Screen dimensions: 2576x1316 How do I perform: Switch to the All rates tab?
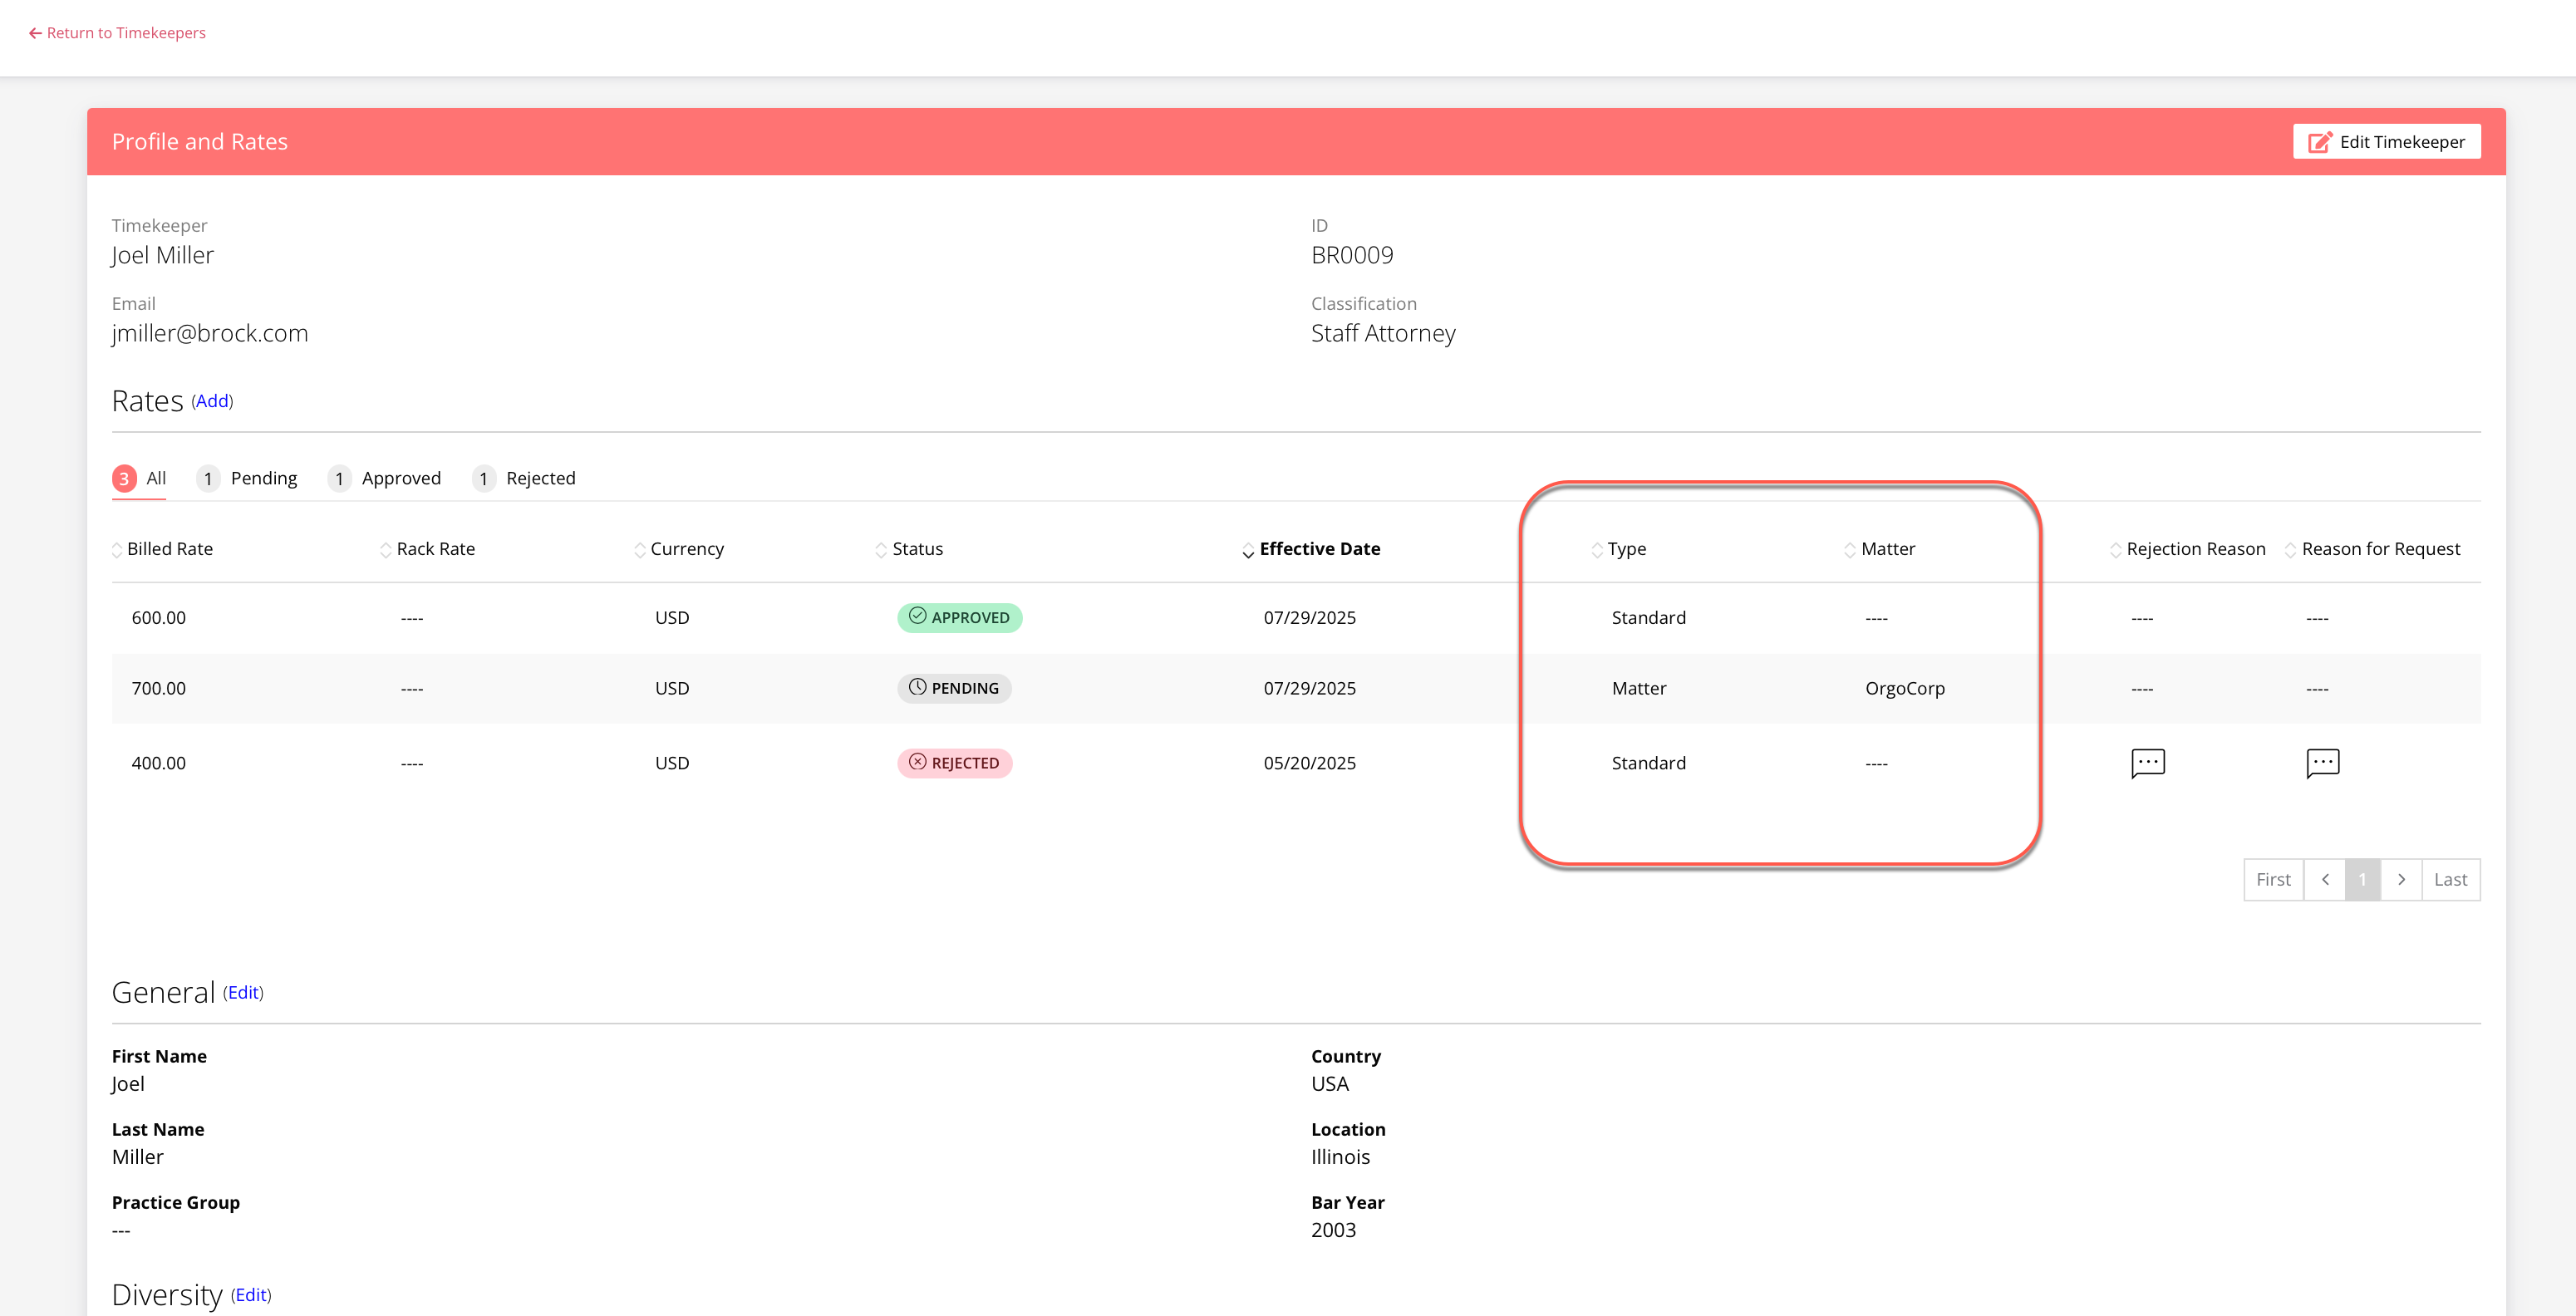[x=139, y=479]
